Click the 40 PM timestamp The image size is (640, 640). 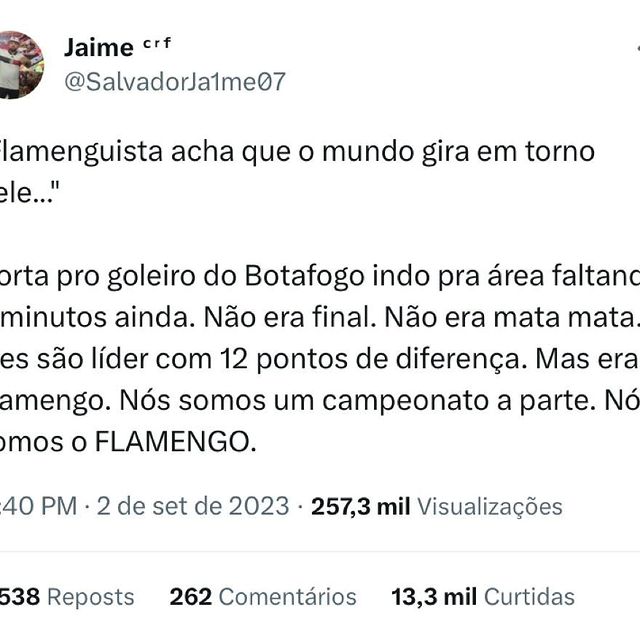[39, 506]
